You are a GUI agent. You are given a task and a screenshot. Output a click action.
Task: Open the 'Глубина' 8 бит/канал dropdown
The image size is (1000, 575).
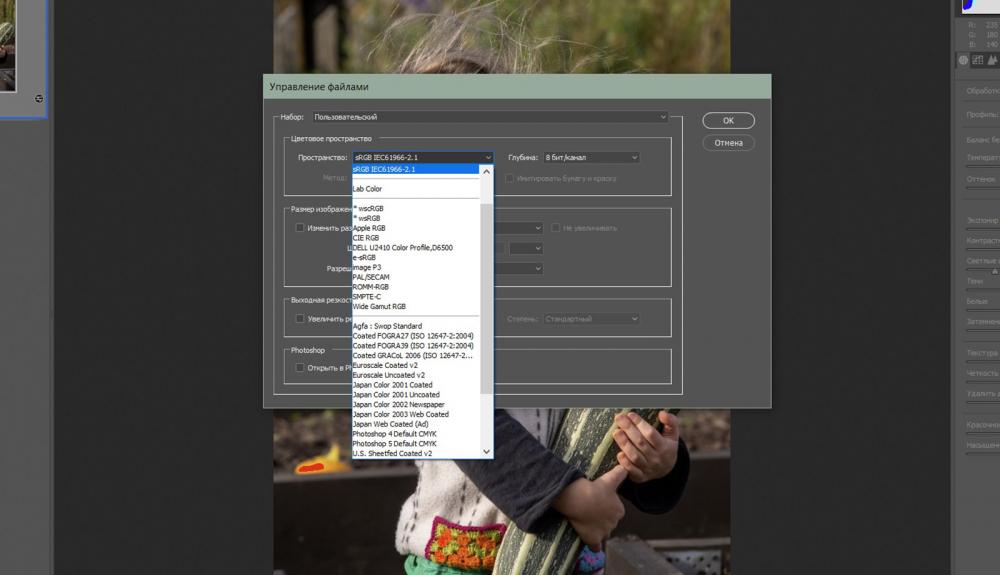[x=591, y=157]
